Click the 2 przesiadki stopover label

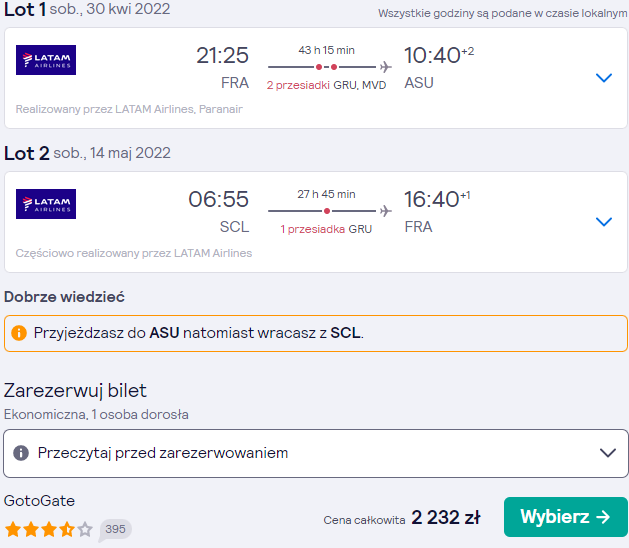298,85
